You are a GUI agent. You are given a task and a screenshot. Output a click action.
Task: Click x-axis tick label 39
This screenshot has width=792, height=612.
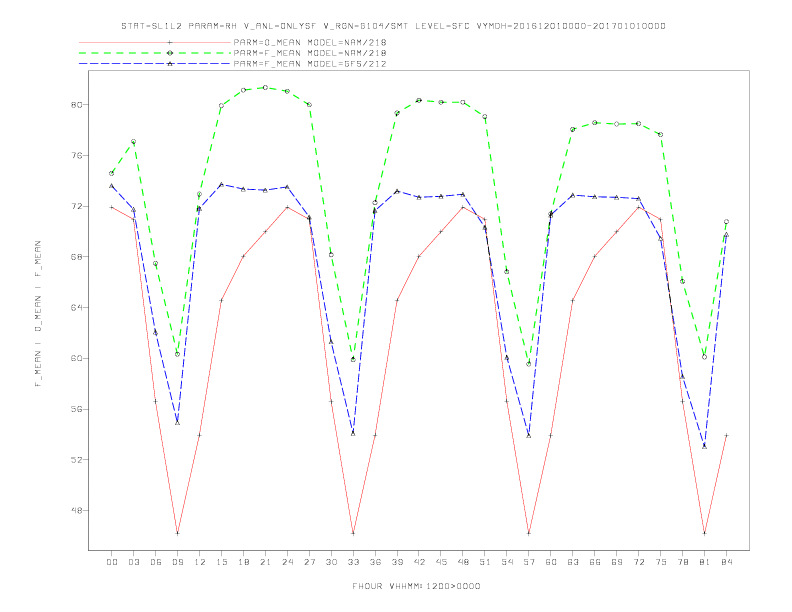(397, 562)
